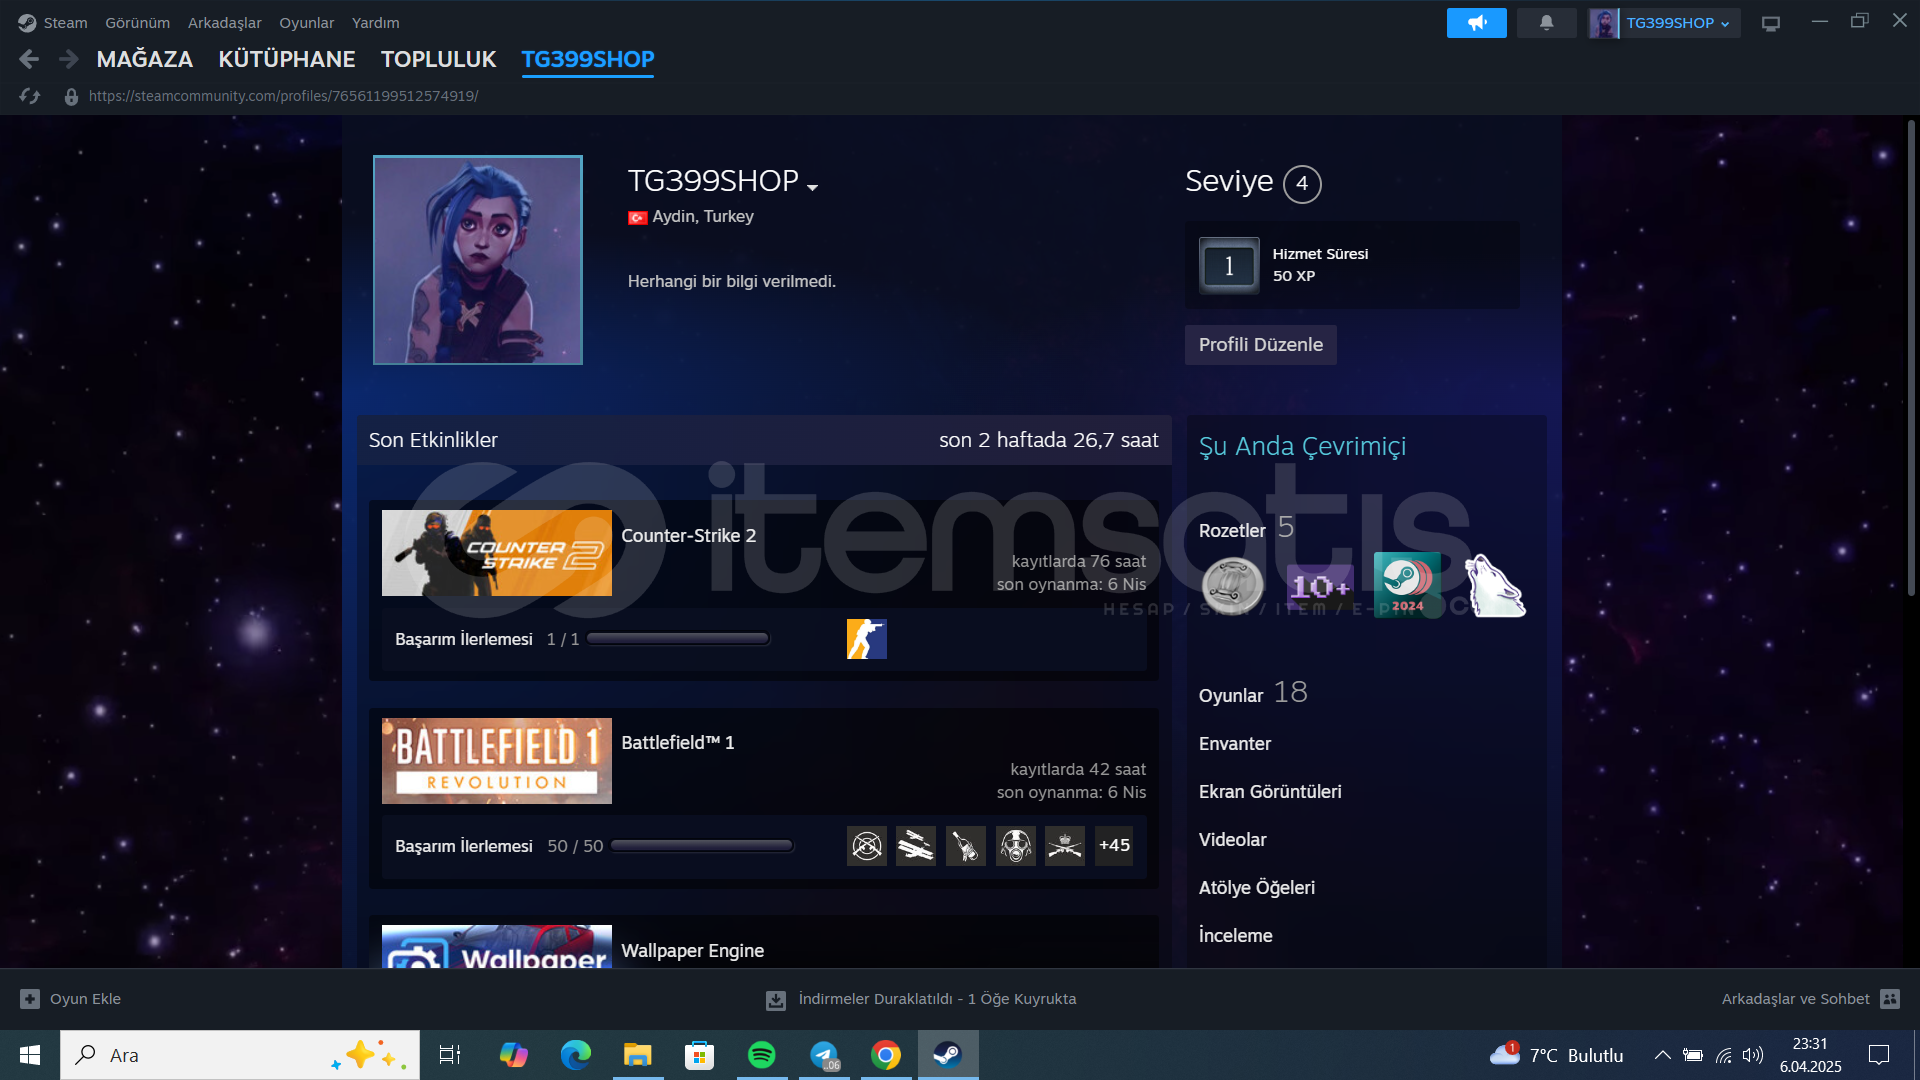The image size is (1920, 1080).
Task: Click the Battlefield 1 Revolution banner
Action: pos(497,761)
